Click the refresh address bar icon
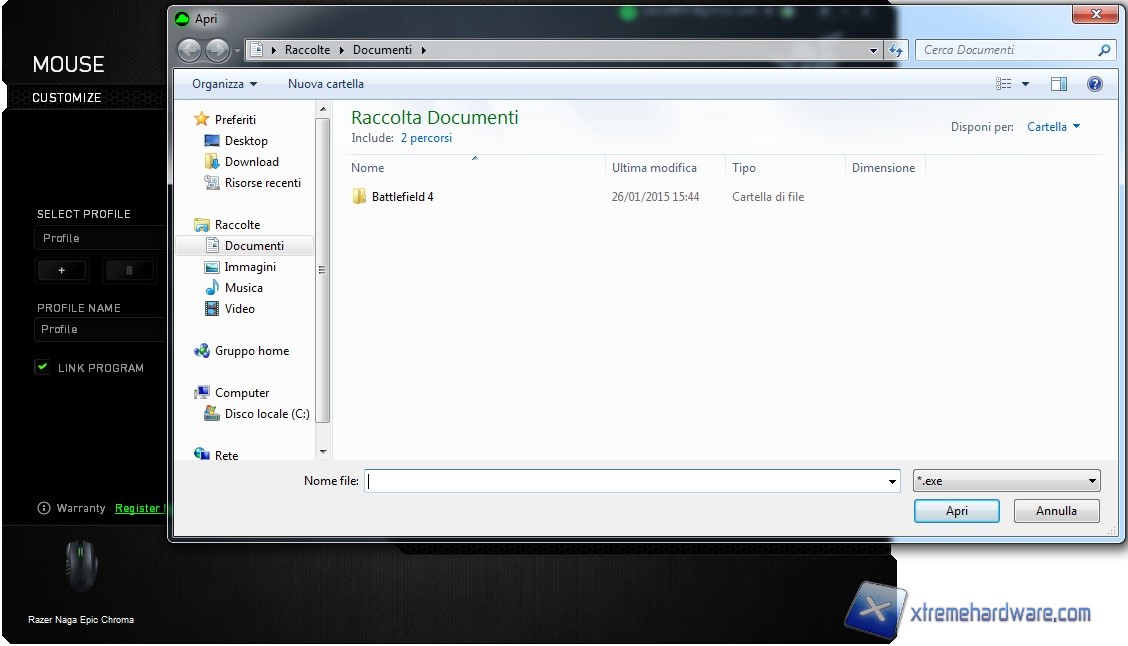Image resolution: width=1128 pixels, height=646 pixels. coord(896,50)
